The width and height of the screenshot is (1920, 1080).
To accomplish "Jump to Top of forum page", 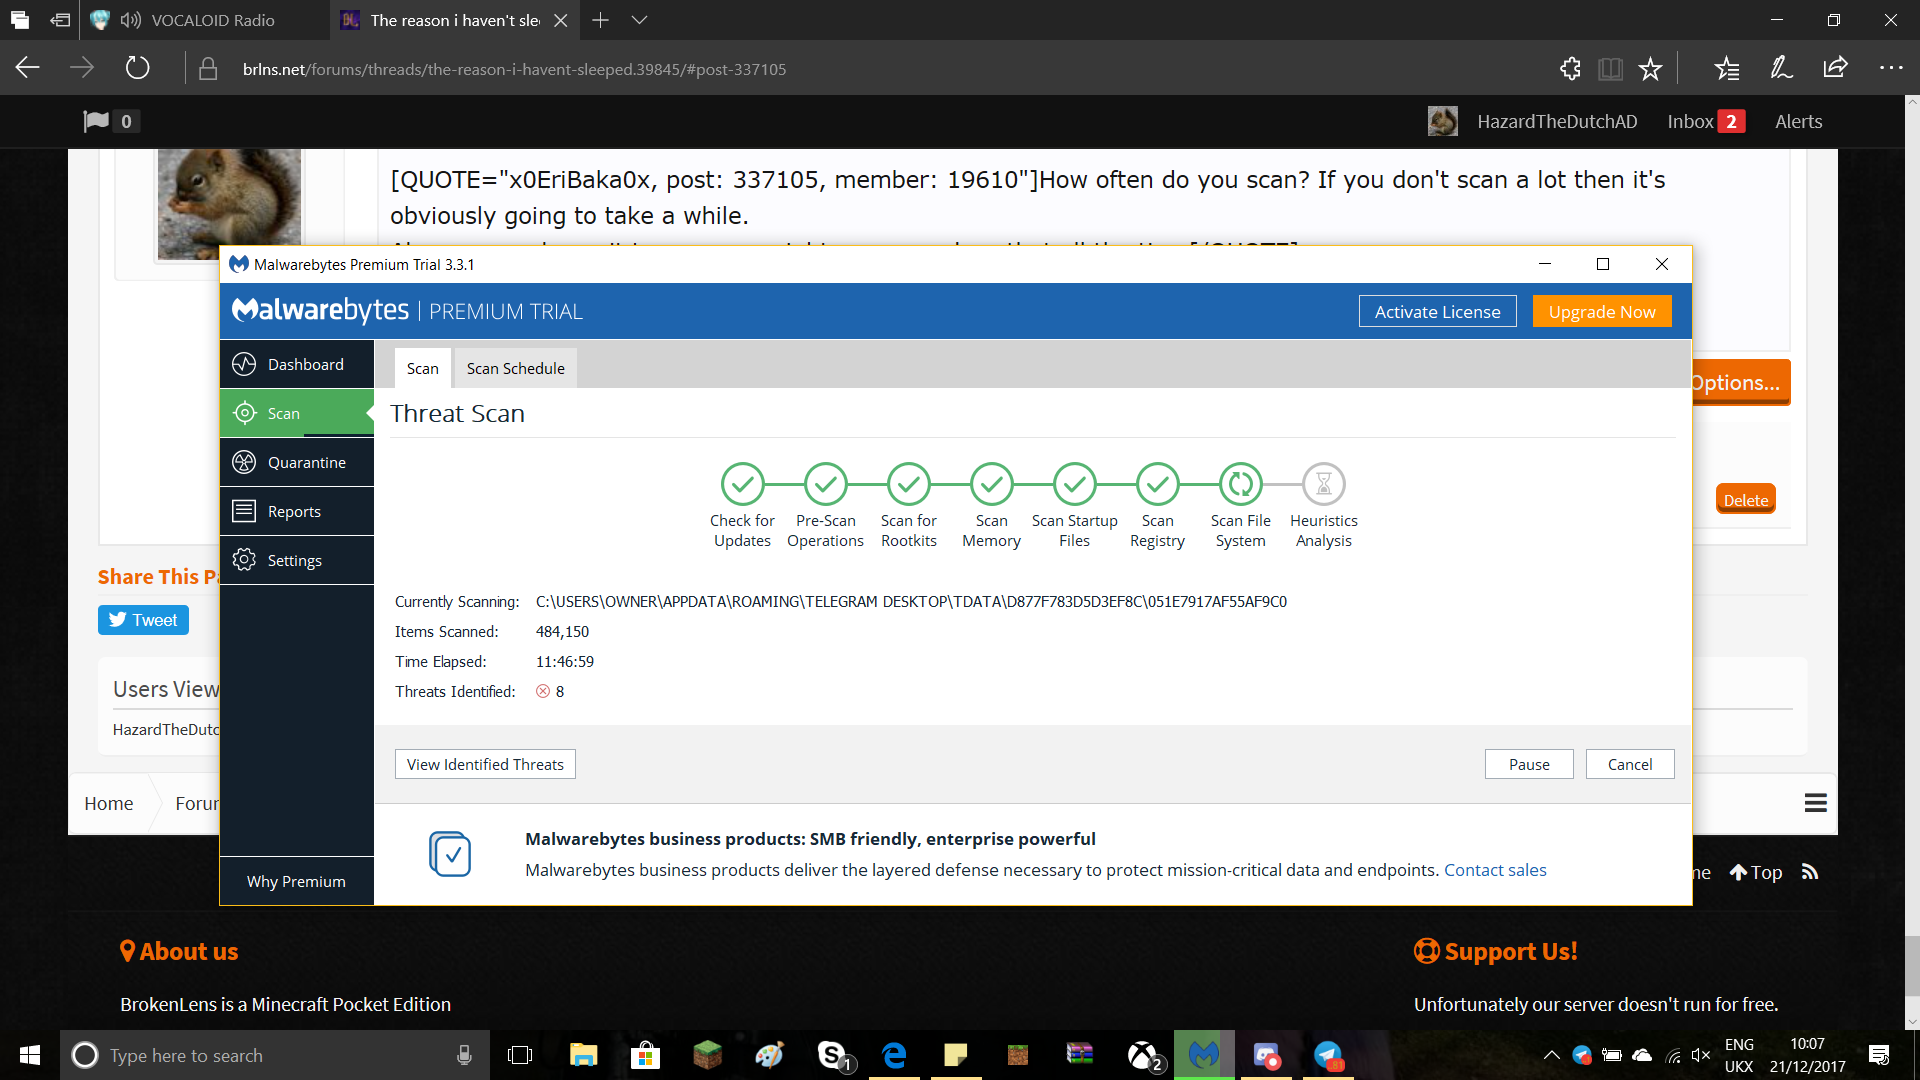I will (1756, 872).
